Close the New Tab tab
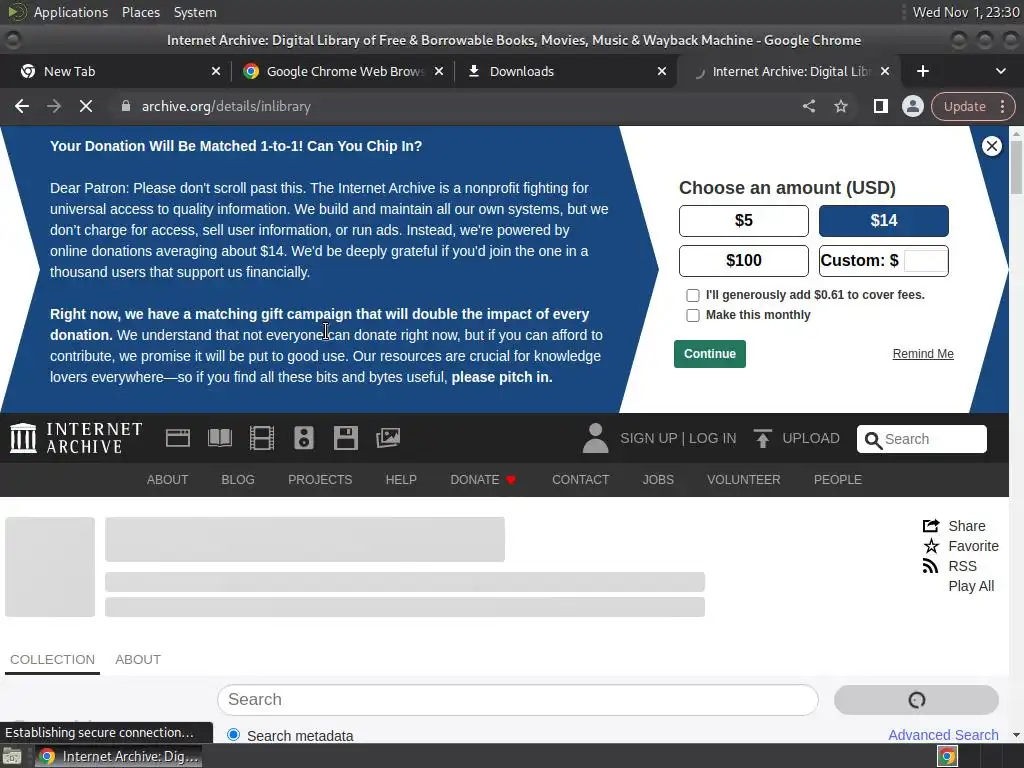Image resolution: width=1024 pixels, height=768 pixels. click(216, 71)
